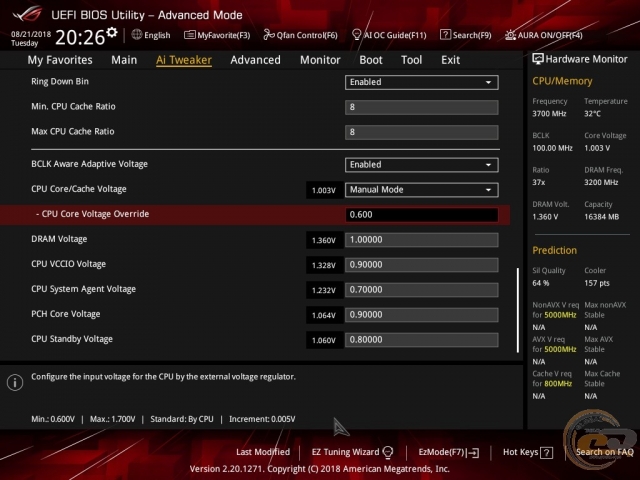640x480 pixels.
Task: Open BCLK Aware Adaptive Voltage dropdown
Action: tap(422, 165)
